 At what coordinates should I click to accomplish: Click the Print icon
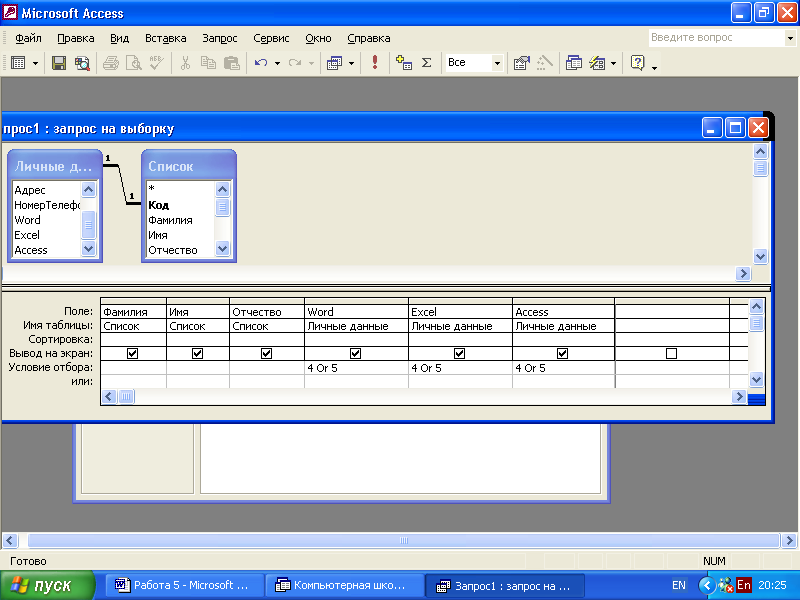tap(111, 63)
